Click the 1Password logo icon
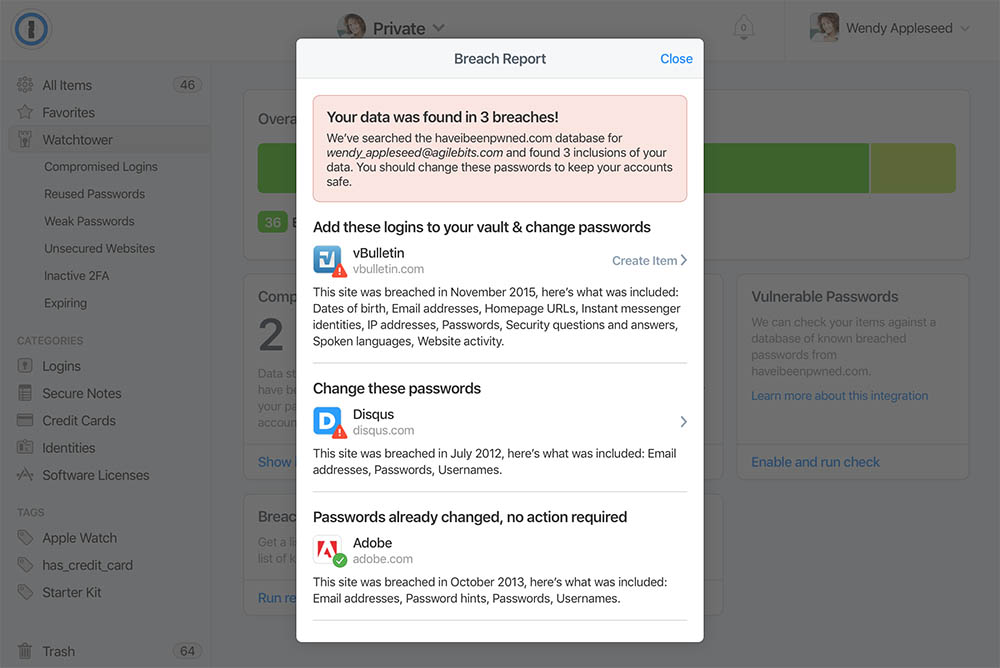Viewport: 1000px width, 668px height. point(31,29)
